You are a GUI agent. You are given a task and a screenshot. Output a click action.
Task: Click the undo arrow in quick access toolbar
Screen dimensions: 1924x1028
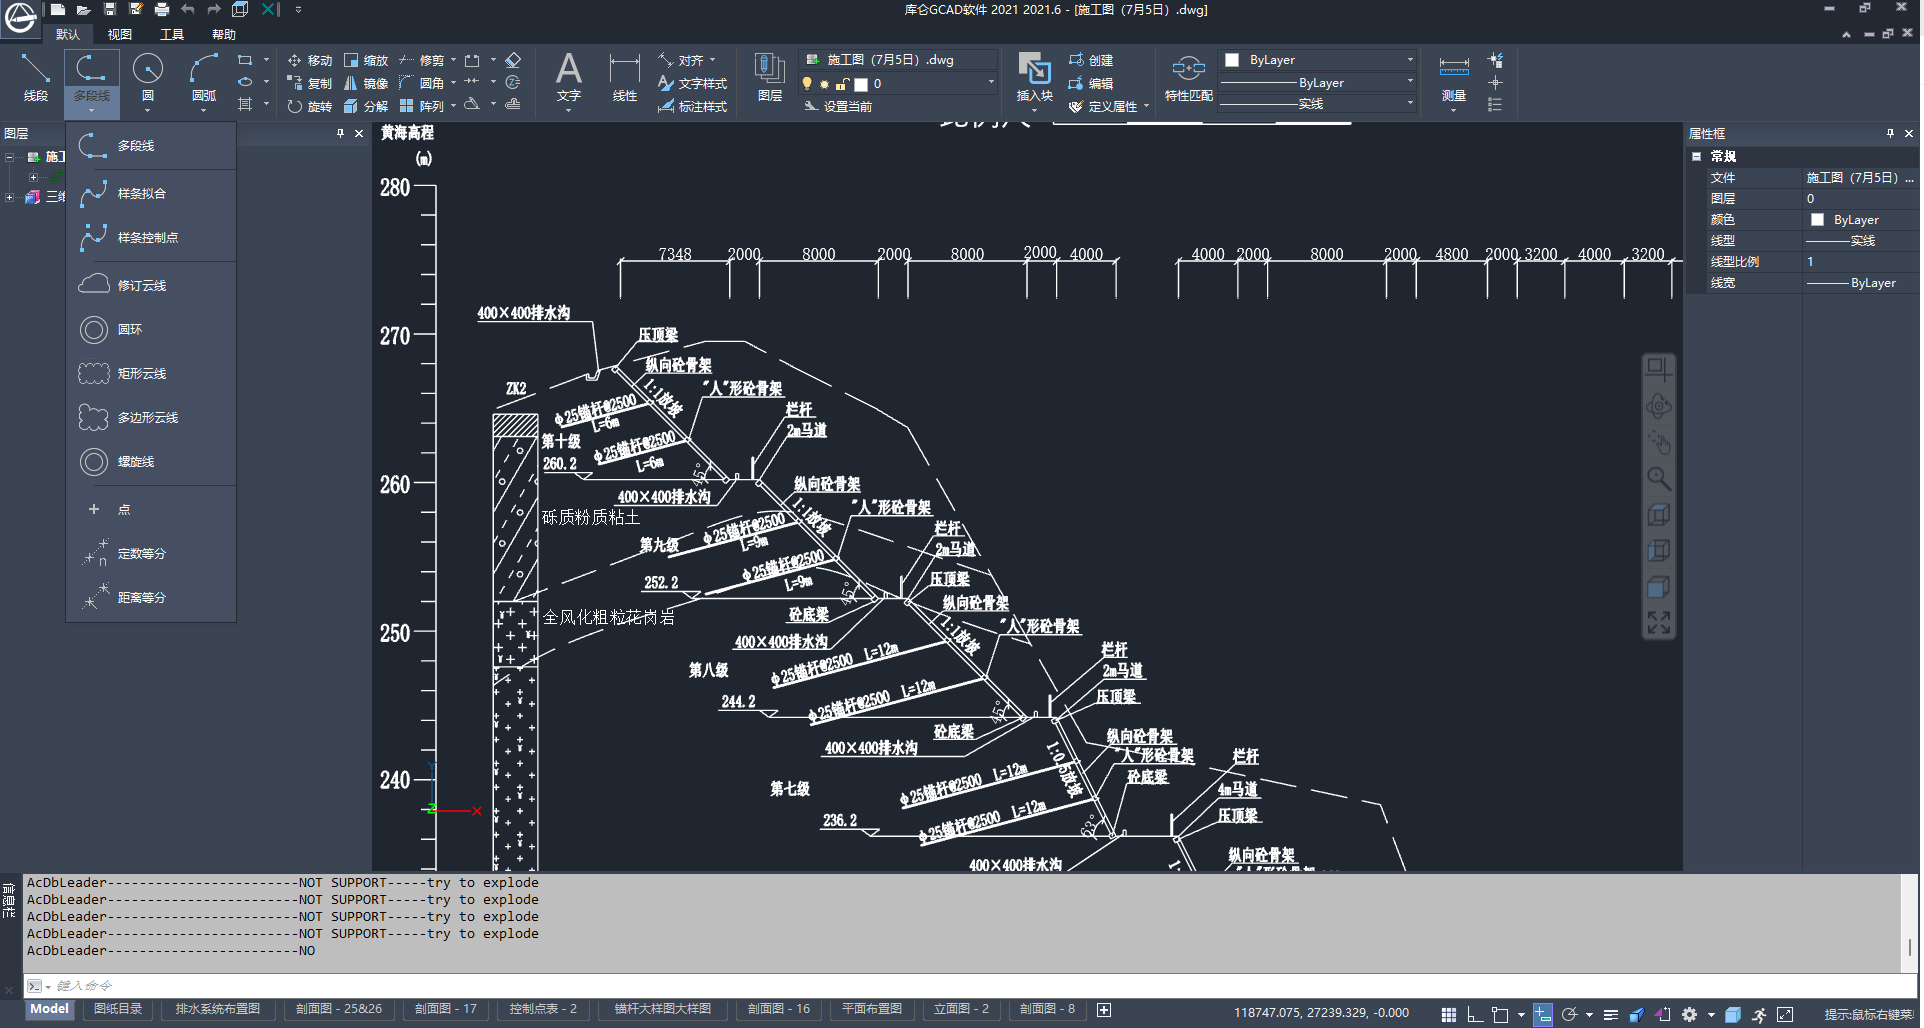(x=188, y=9)
